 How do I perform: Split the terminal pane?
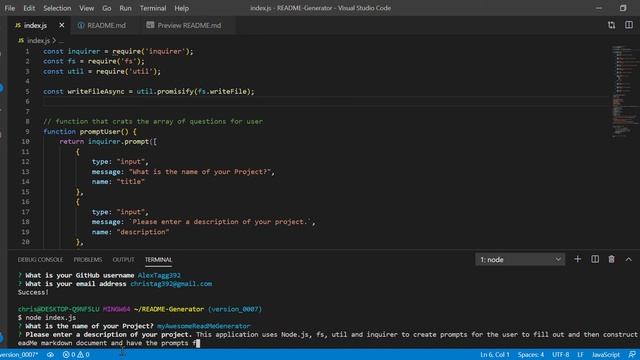pos(595,259)
